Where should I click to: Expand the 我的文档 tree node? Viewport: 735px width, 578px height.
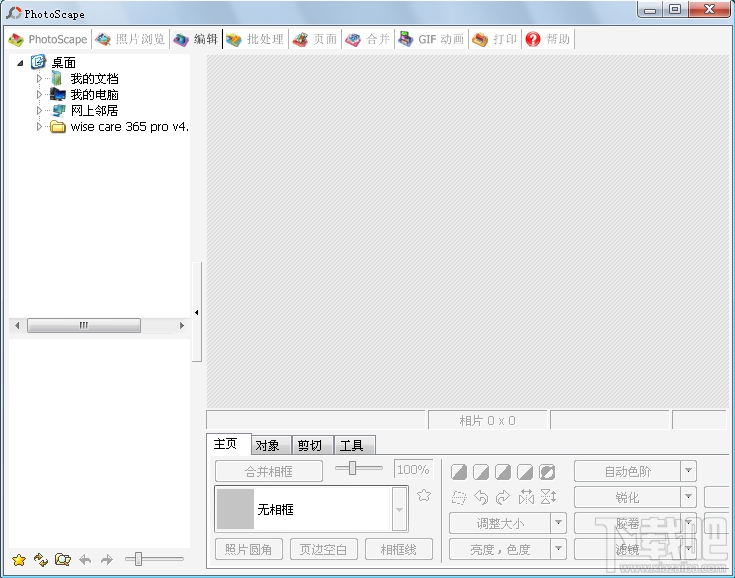tap(39, 79)
